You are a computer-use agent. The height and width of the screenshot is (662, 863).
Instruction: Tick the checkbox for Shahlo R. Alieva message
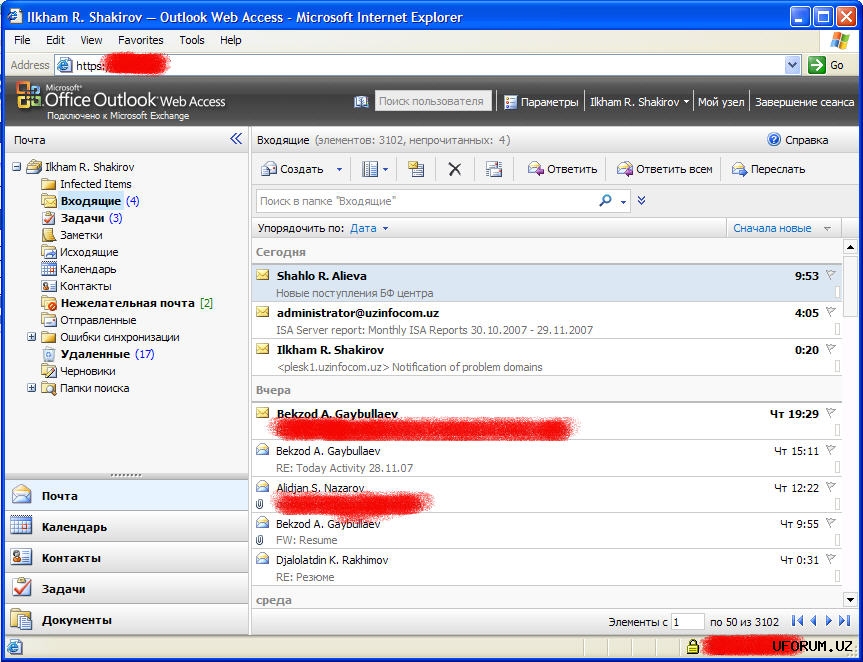pyautogui.click(x=837, y=292)
